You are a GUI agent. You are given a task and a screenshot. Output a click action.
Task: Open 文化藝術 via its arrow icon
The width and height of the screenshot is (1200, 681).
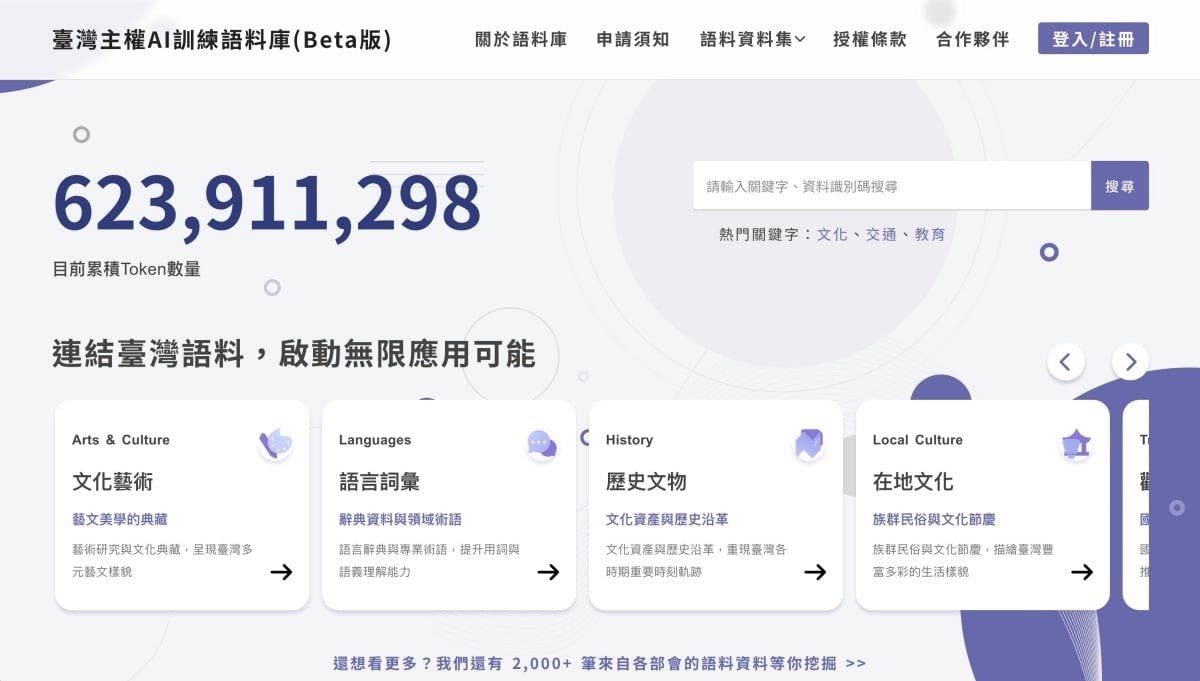tap(281, 572)
